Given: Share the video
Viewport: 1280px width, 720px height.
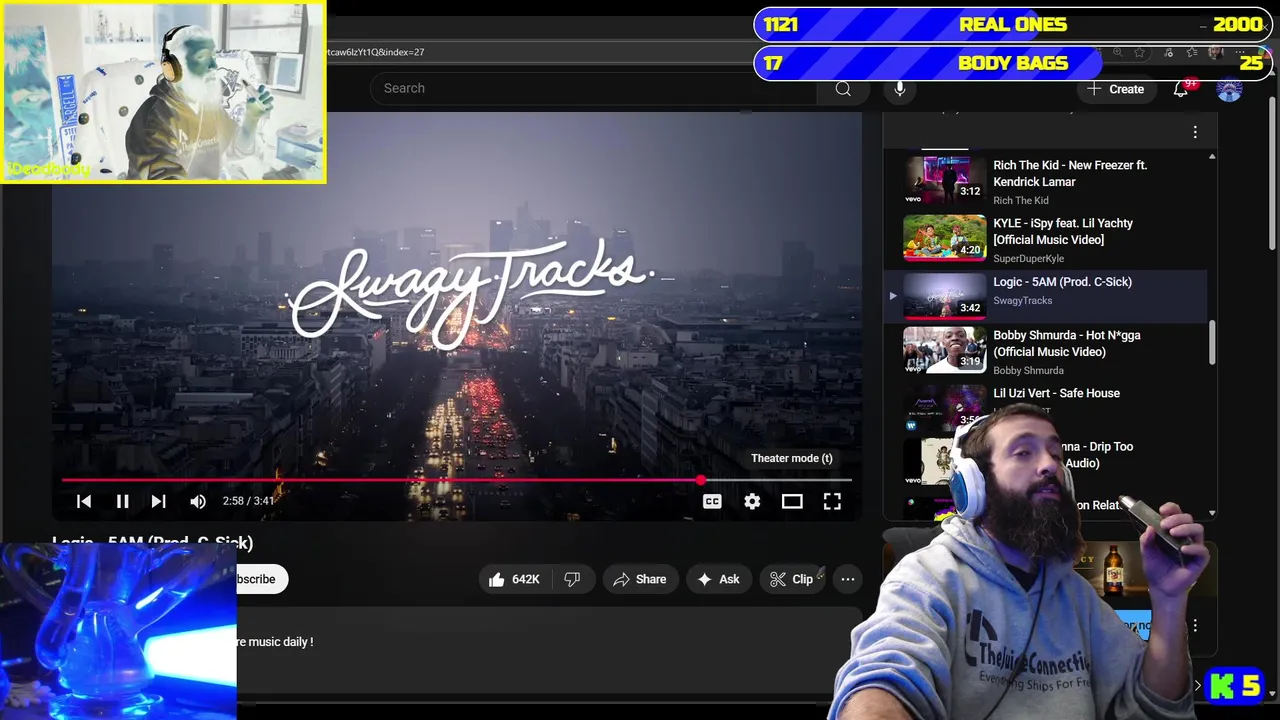Looking at the screenshot, I should click(640, 579).
